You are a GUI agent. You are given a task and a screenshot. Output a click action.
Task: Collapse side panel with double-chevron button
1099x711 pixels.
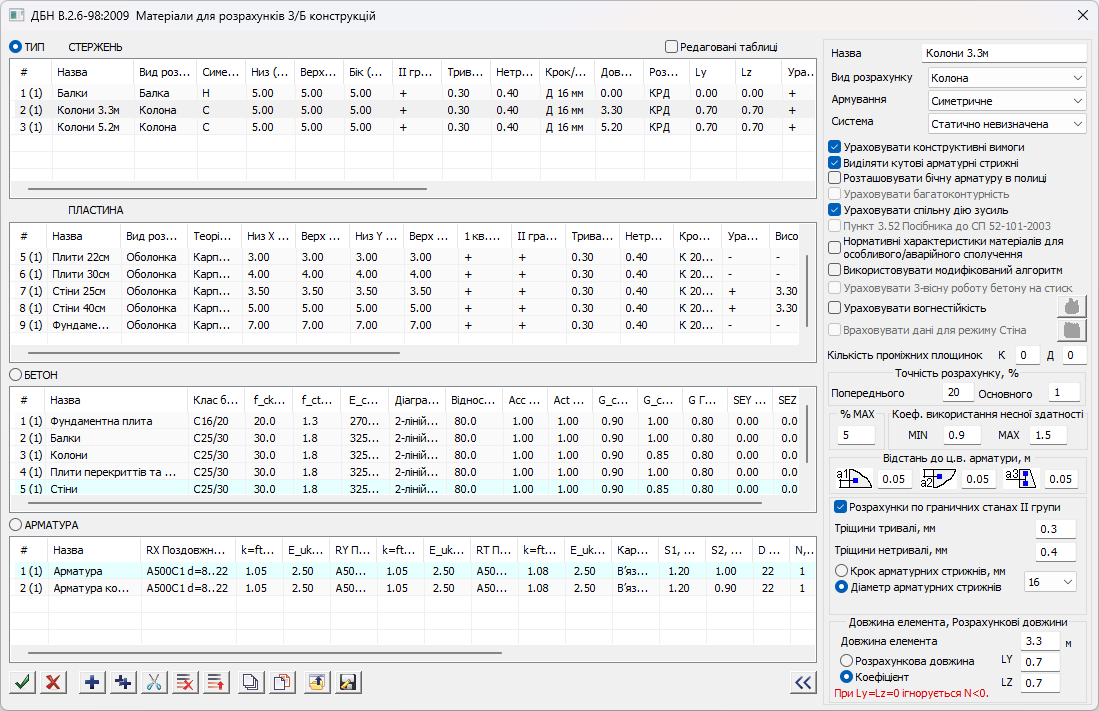pyautogui.click(x=802, y=682)
